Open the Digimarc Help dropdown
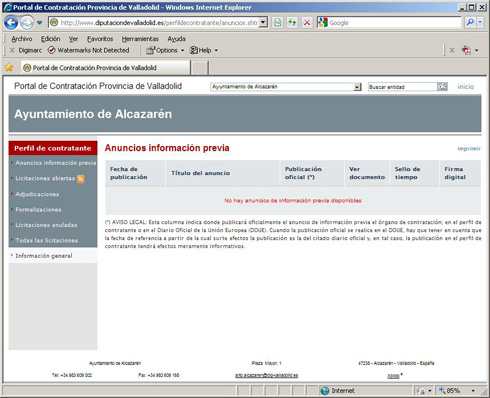 coord(204,50)
